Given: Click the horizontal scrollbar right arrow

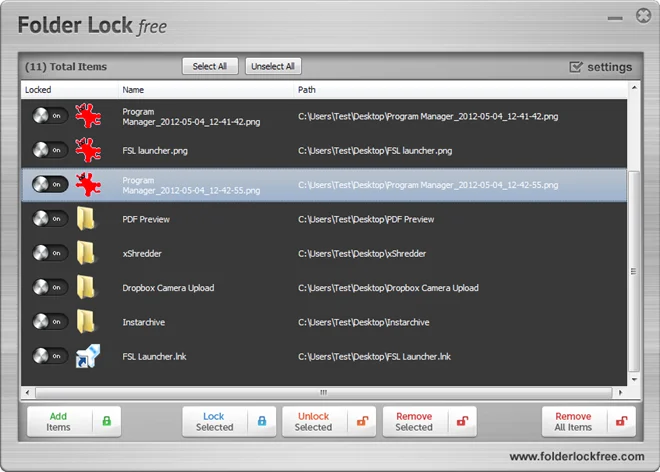Looking at the screenshot, I should [620, 392].
